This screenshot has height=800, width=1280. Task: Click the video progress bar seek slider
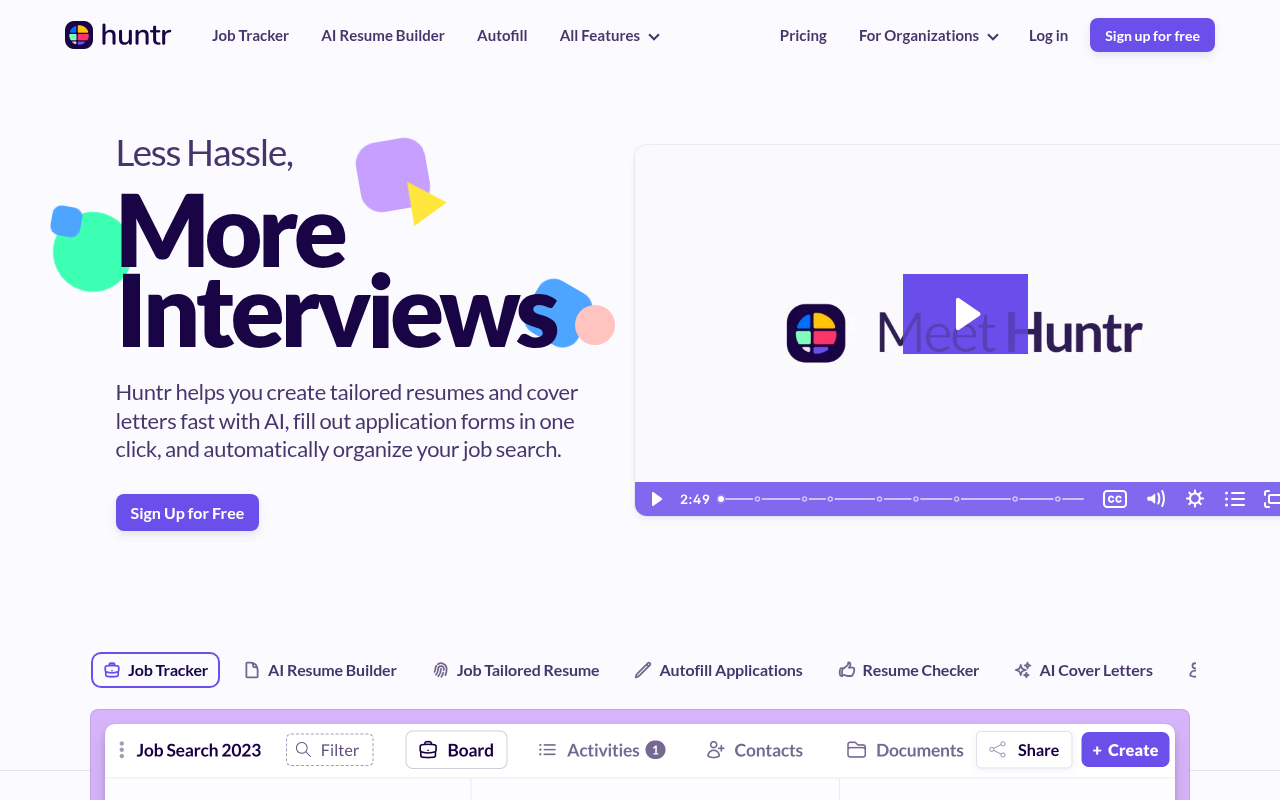click(900, 498)
